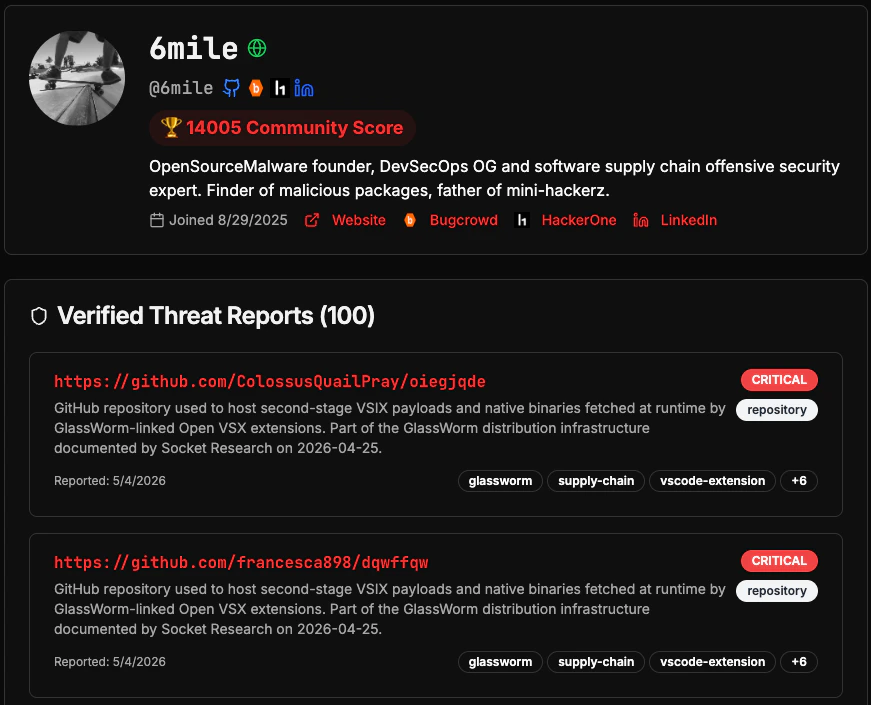Image resolution: width=871 pixels, height=705 pixels.
Task: Open the GitHub icon next to @6mile
Action: coord(232,88)
